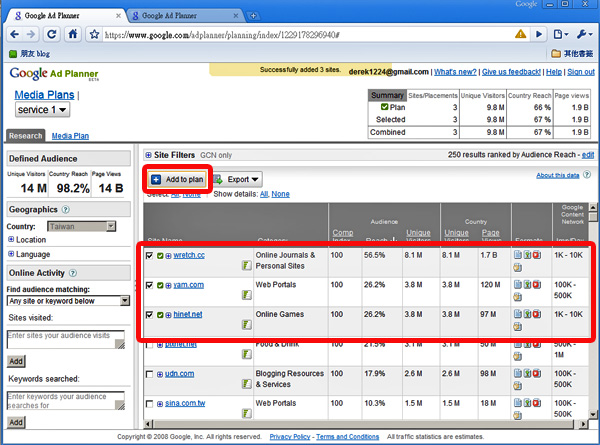Click the image ad format icon for hinet.net
Screen dimensions: 600x445
[x=527, y=314]
